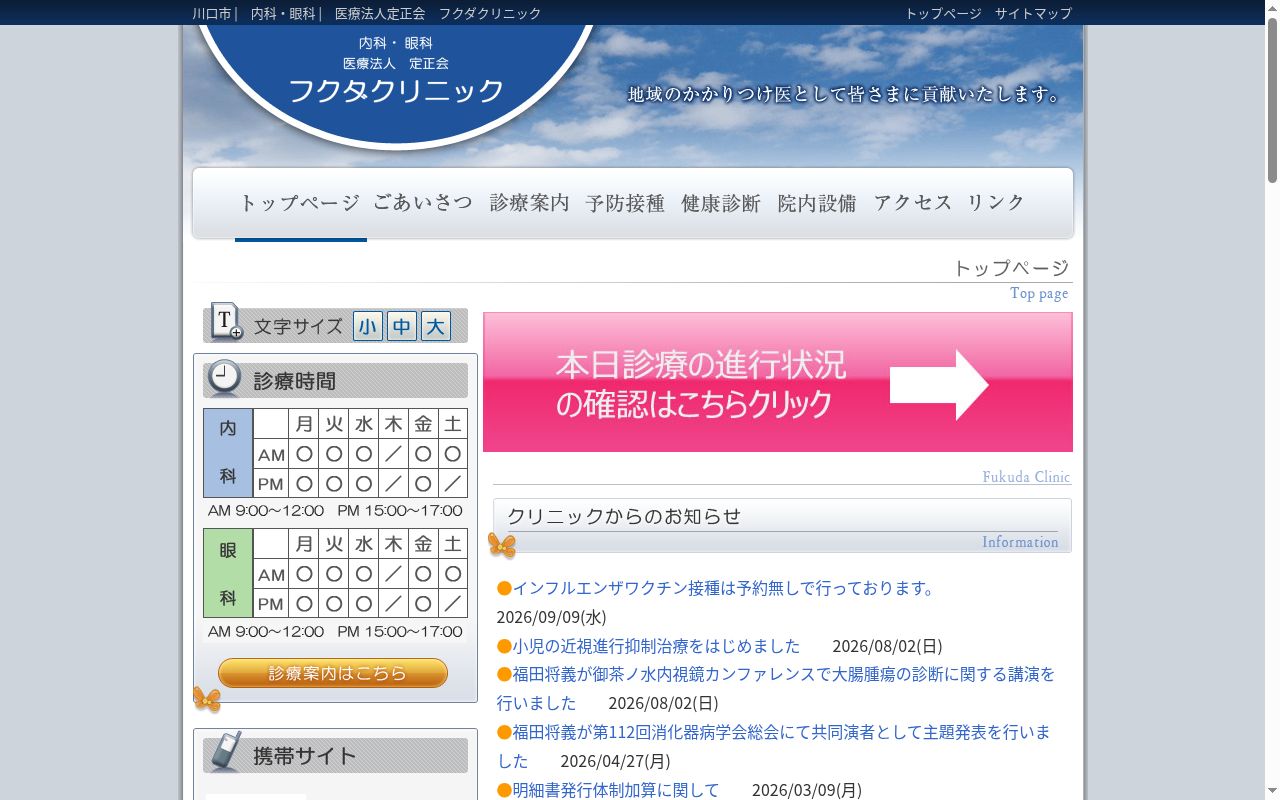Screen dimensions: 1280x800
Task: Set text size to large (大)
Action: tap(436, 326)
